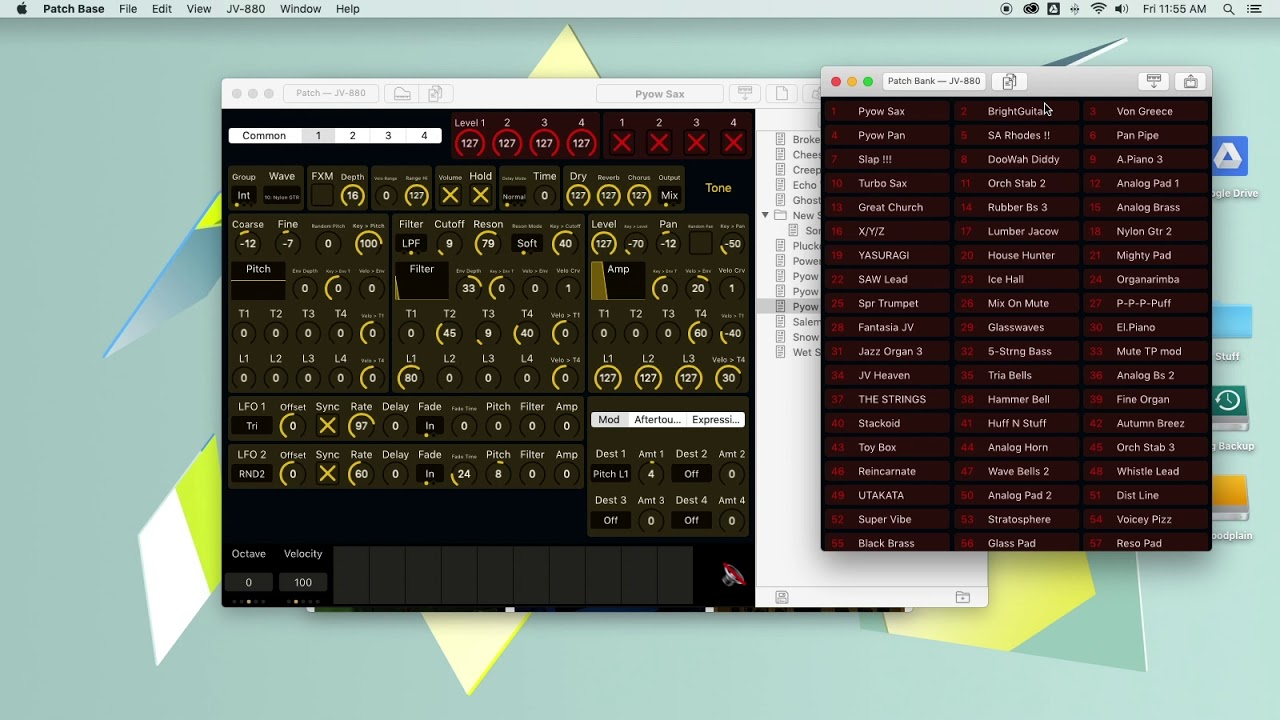The height and width of the screenshot is (720, 1280).
Task: Toggle tone 1 mute X switch
Action: point(622,143)
